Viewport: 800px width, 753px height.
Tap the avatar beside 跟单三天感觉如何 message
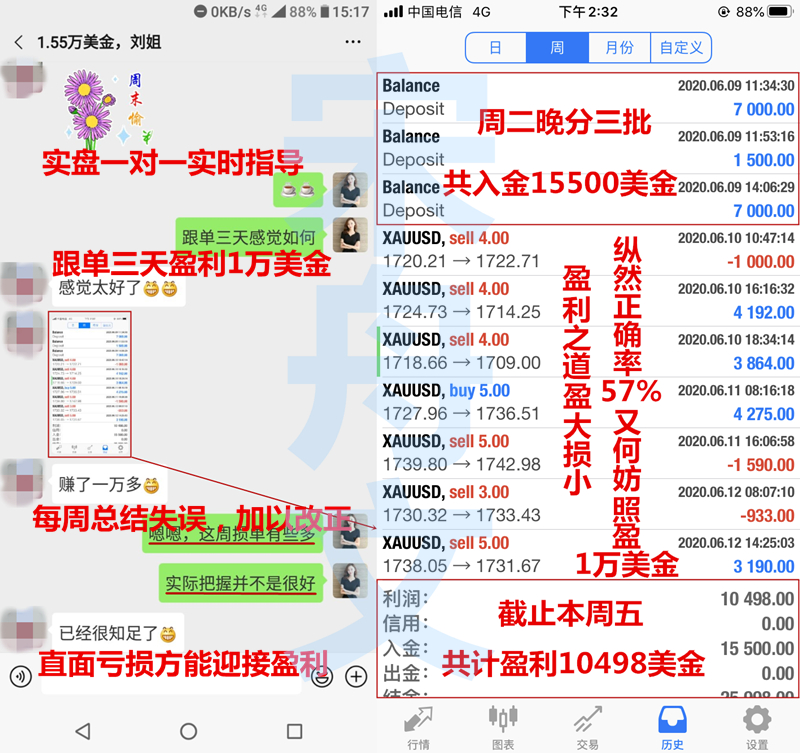(x=351, y=235)
